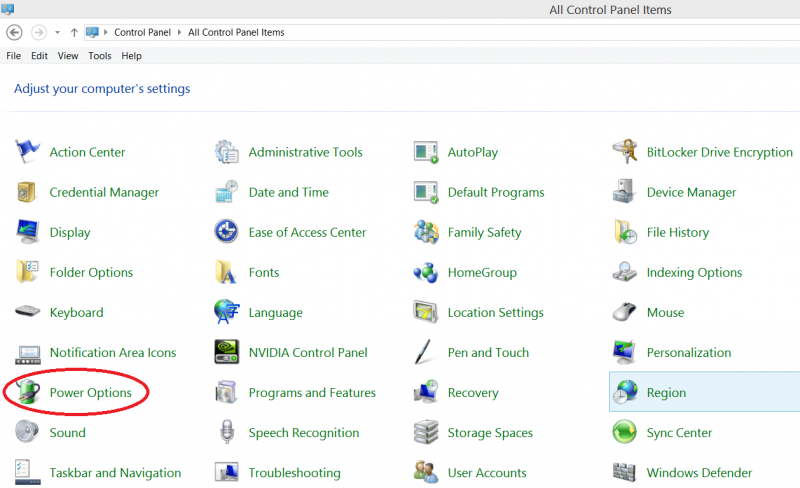Image resolution: width=800 pixels, height=488 pixels.
Task: Open the Programs and Features icon
Action: [x=226, y=392]
